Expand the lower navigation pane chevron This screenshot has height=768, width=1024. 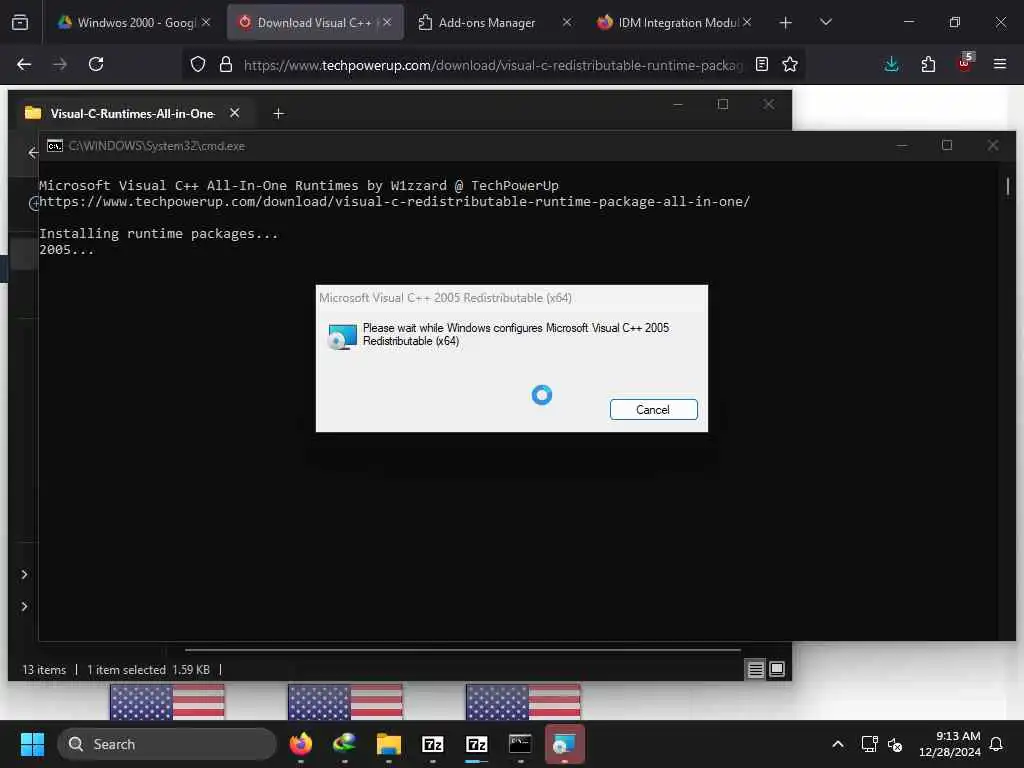(24, 606)
